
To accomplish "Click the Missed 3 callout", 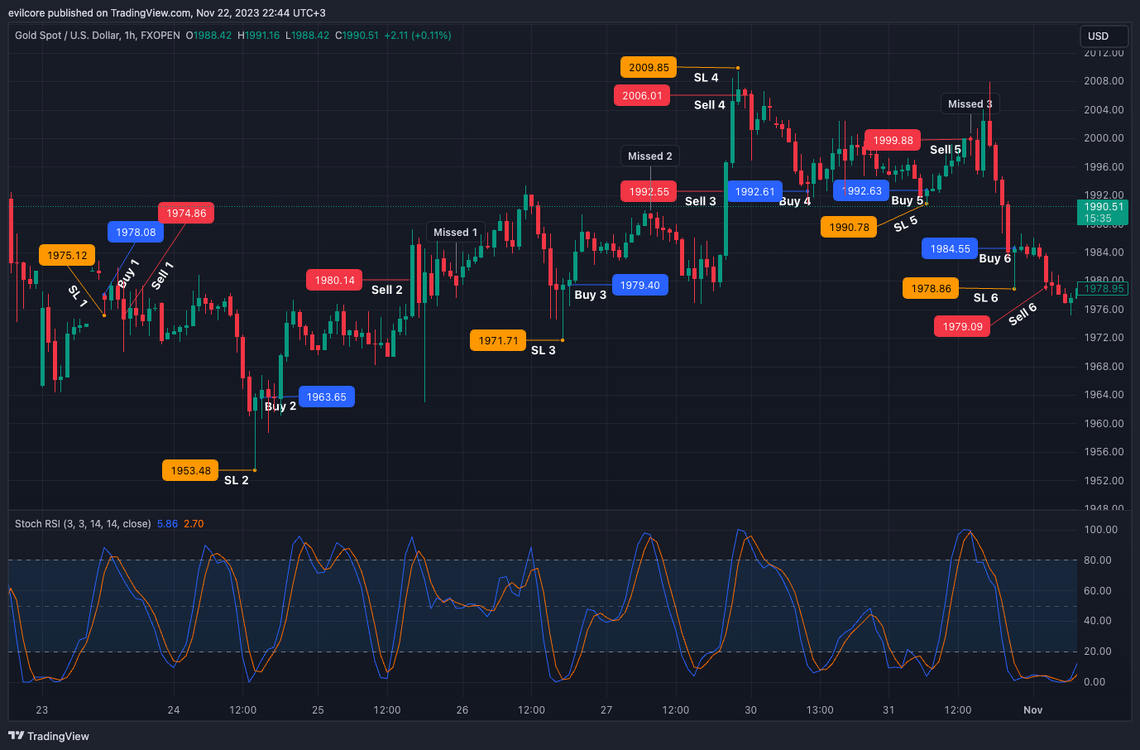I will pyautogui.click(x=970, y=104).
